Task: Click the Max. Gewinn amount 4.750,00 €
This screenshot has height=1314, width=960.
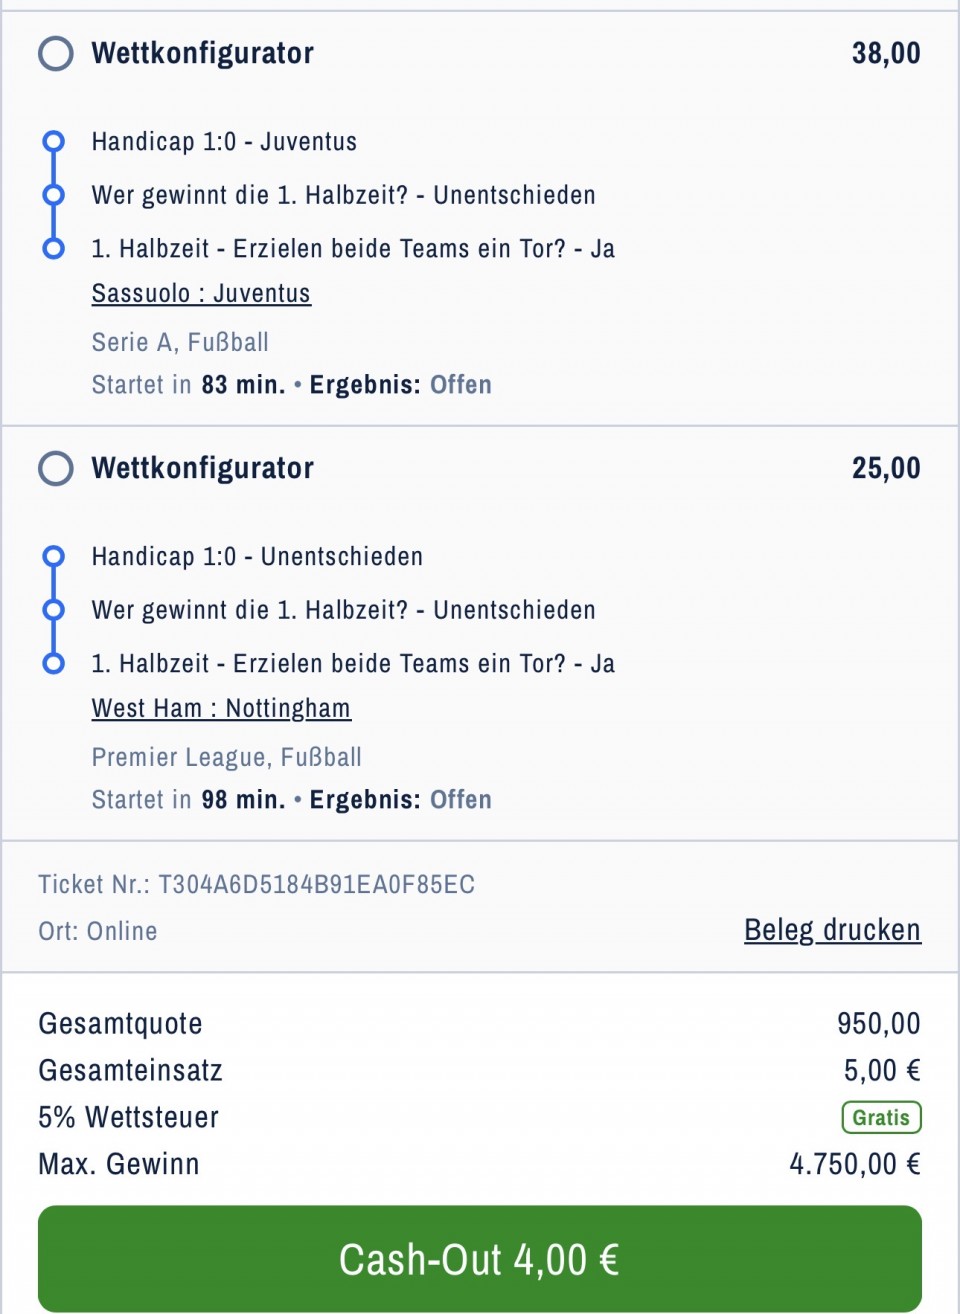Action: coord(855,1164)
